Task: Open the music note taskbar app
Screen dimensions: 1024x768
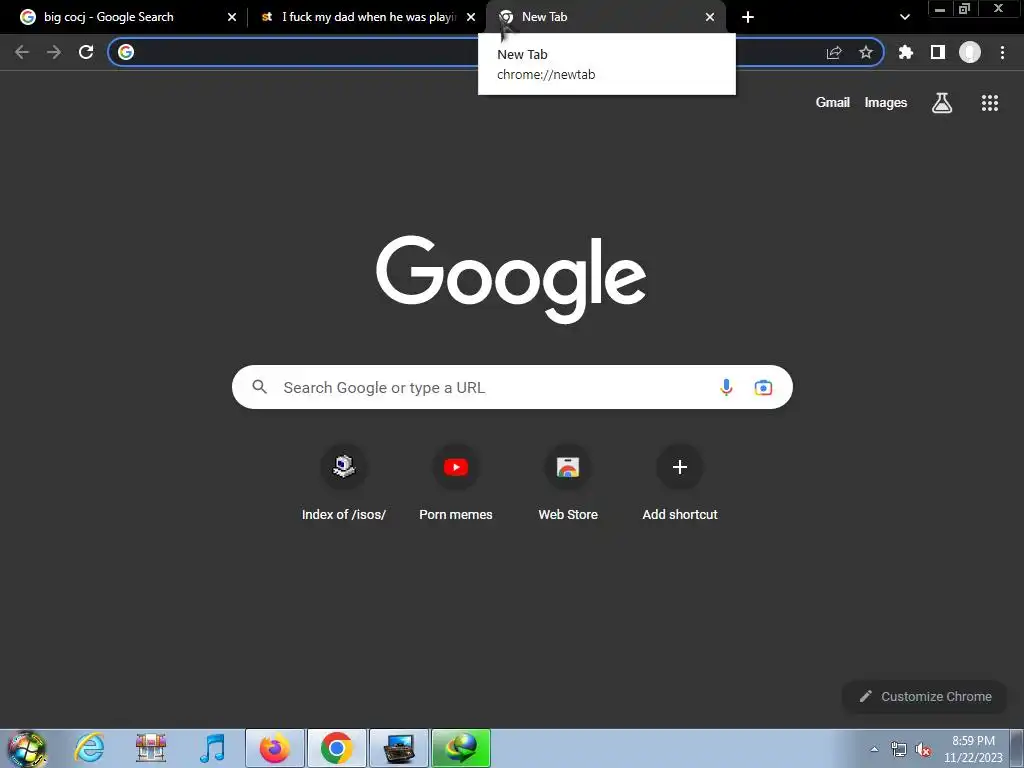Action: pyautogui.click(x=212, y=748)
